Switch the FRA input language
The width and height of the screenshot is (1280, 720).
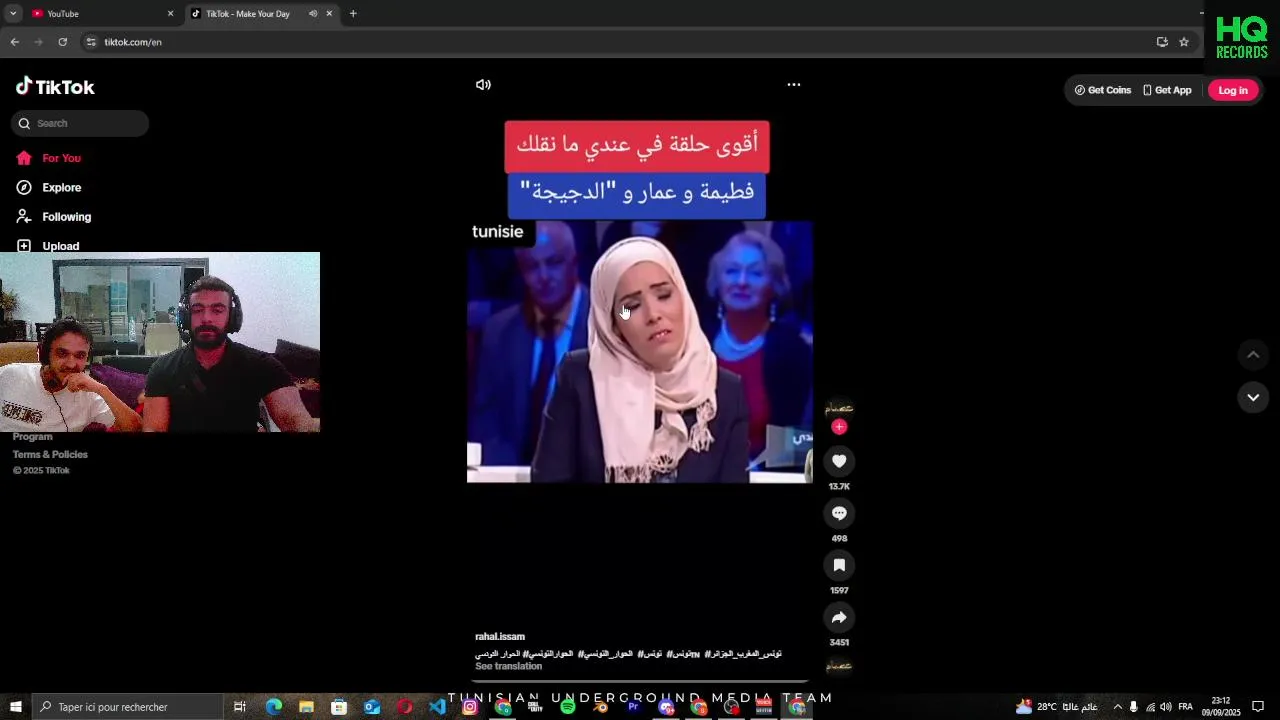1186,707
